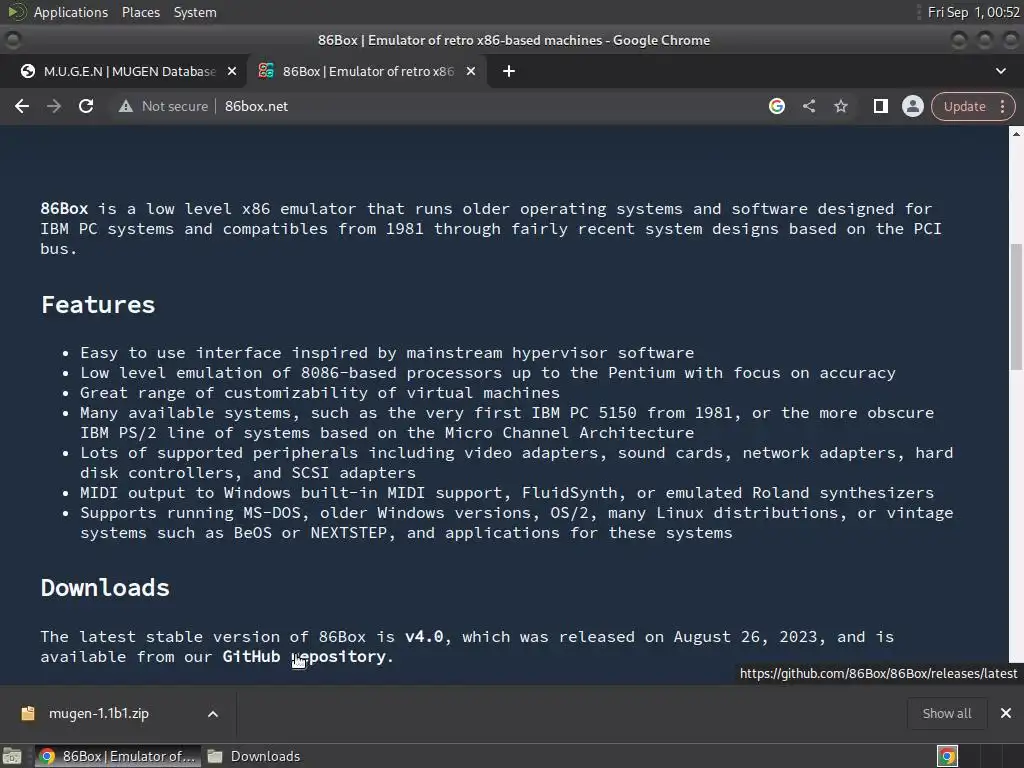Open Chrome three-dot menu
This screenshot has height=768, width=1024.
1002,106
